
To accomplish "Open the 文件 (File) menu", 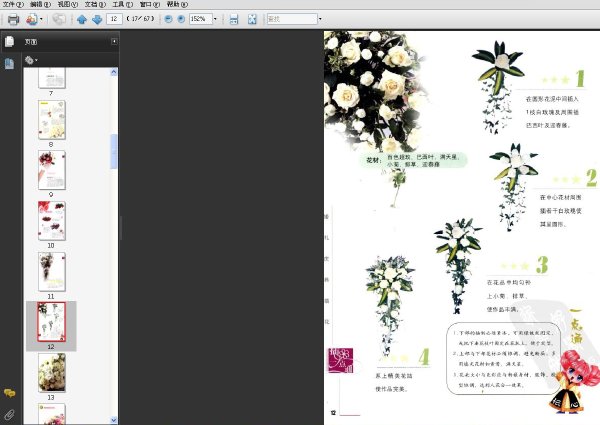I will pyautogui.click(x=13, y=4).
